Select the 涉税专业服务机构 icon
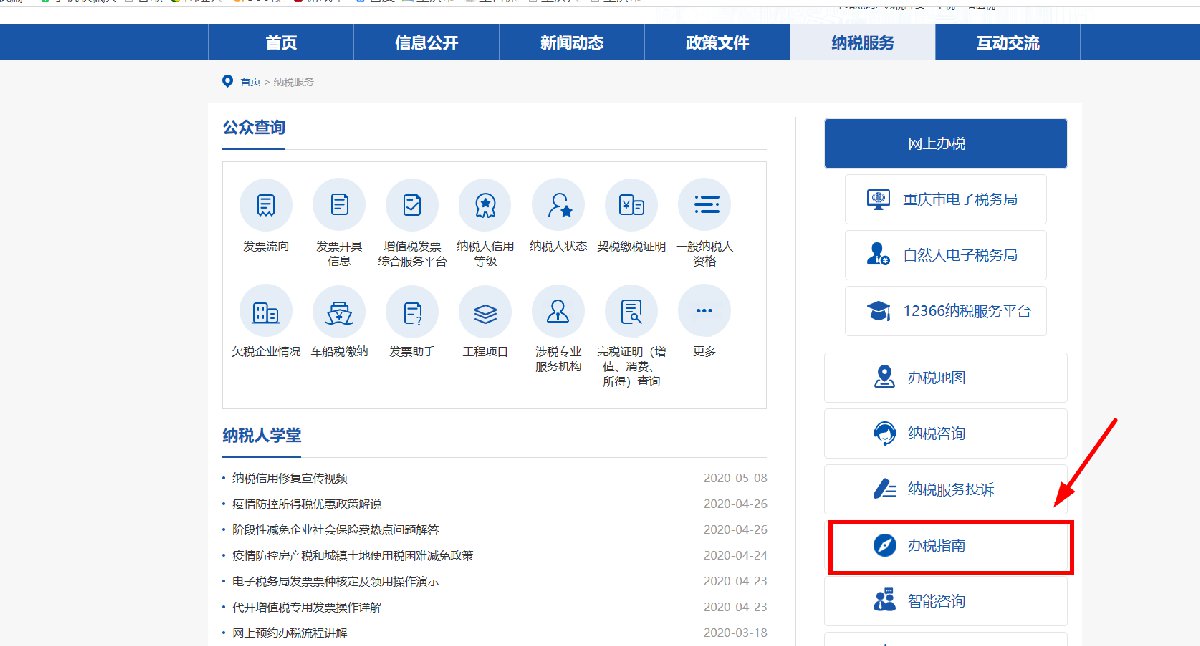The image size is (1200, 646). coord(558,312)
